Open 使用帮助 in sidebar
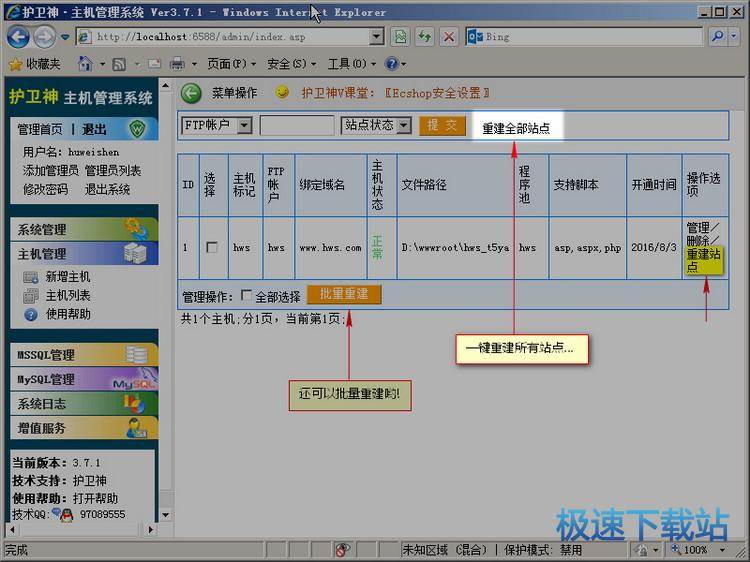The height and width of the screenshot is (562, 750). click(x=68, y=314)
